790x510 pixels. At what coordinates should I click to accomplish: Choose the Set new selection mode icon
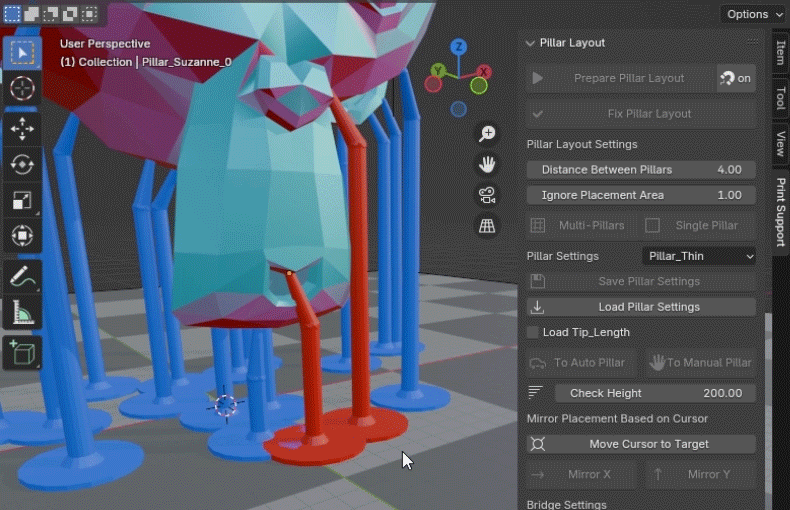[x=12, y=14]
